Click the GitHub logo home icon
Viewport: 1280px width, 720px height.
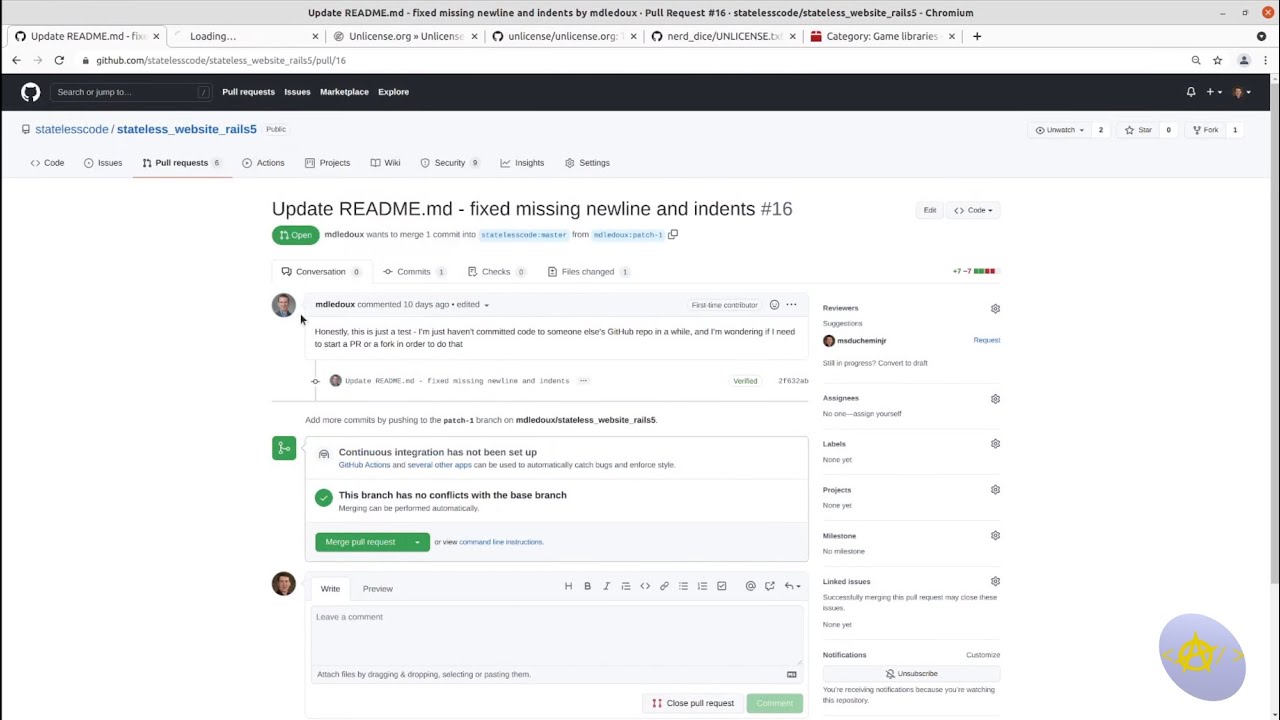point(31,92)
